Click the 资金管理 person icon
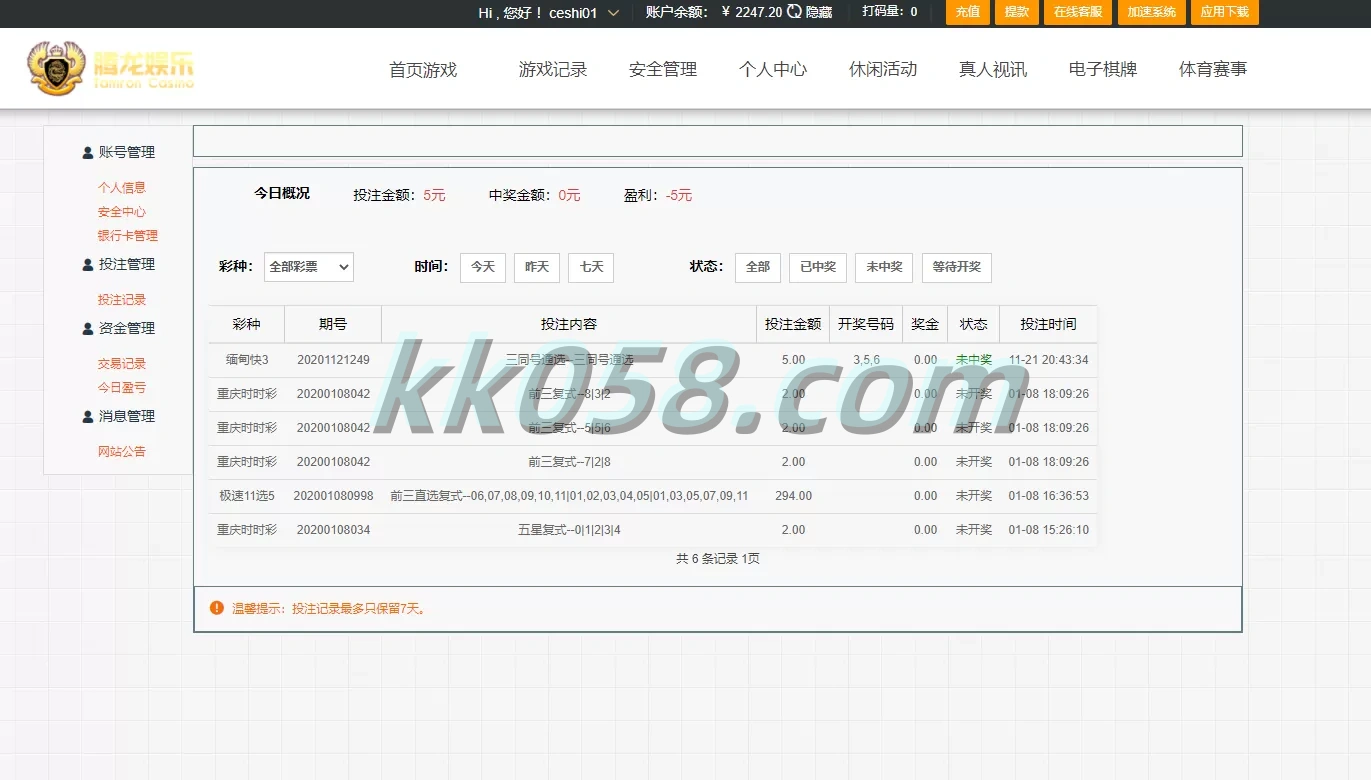Screen dimensions: 1371x780 (88, 329)
